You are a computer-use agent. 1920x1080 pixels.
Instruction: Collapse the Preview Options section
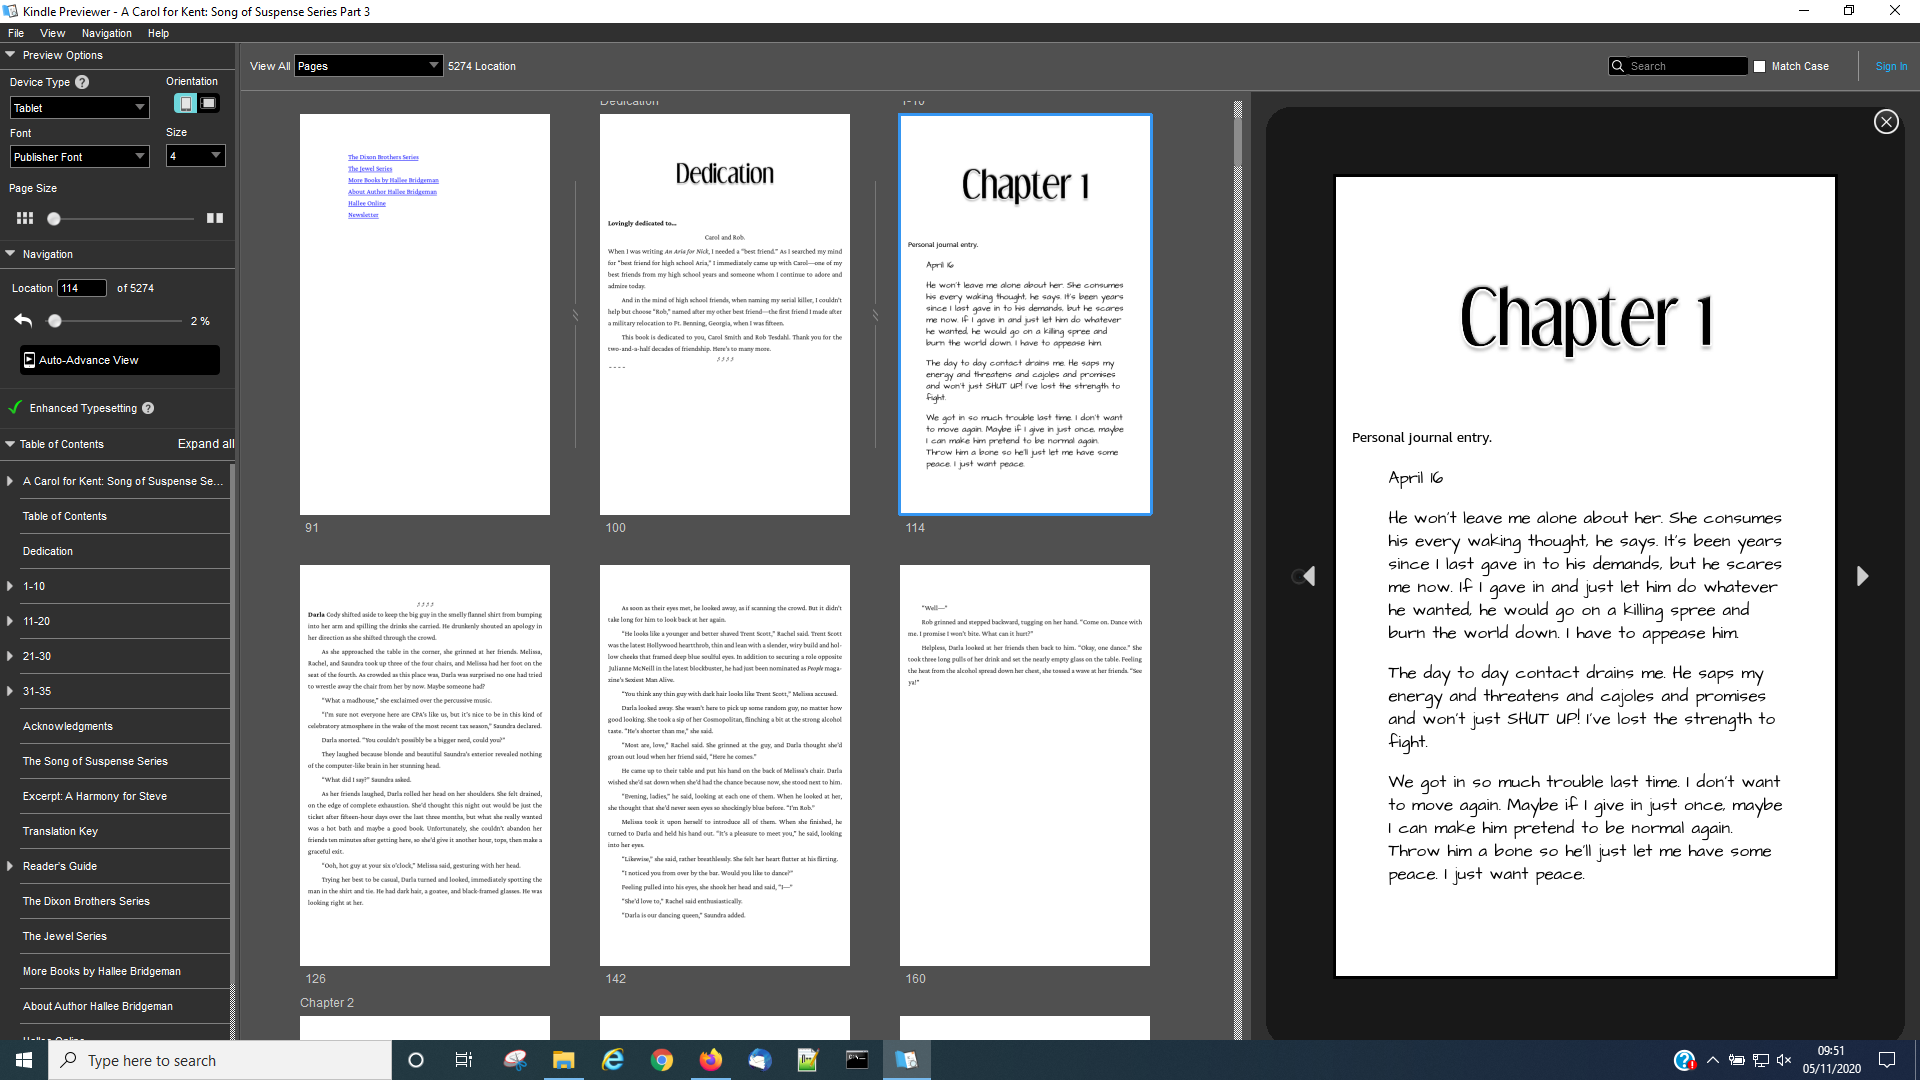click(x=10, y=55)
